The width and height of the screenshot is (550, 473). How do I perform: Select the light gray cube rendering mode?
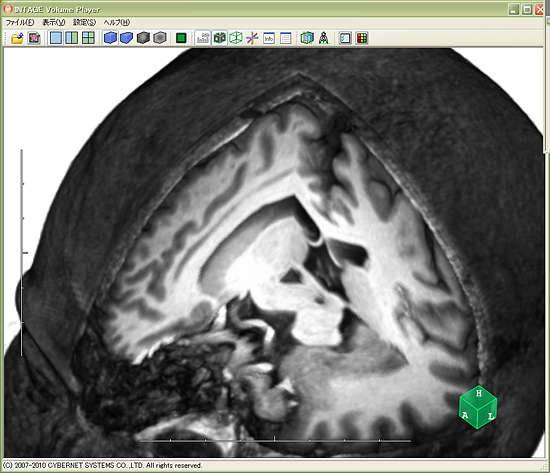point(160,38)
